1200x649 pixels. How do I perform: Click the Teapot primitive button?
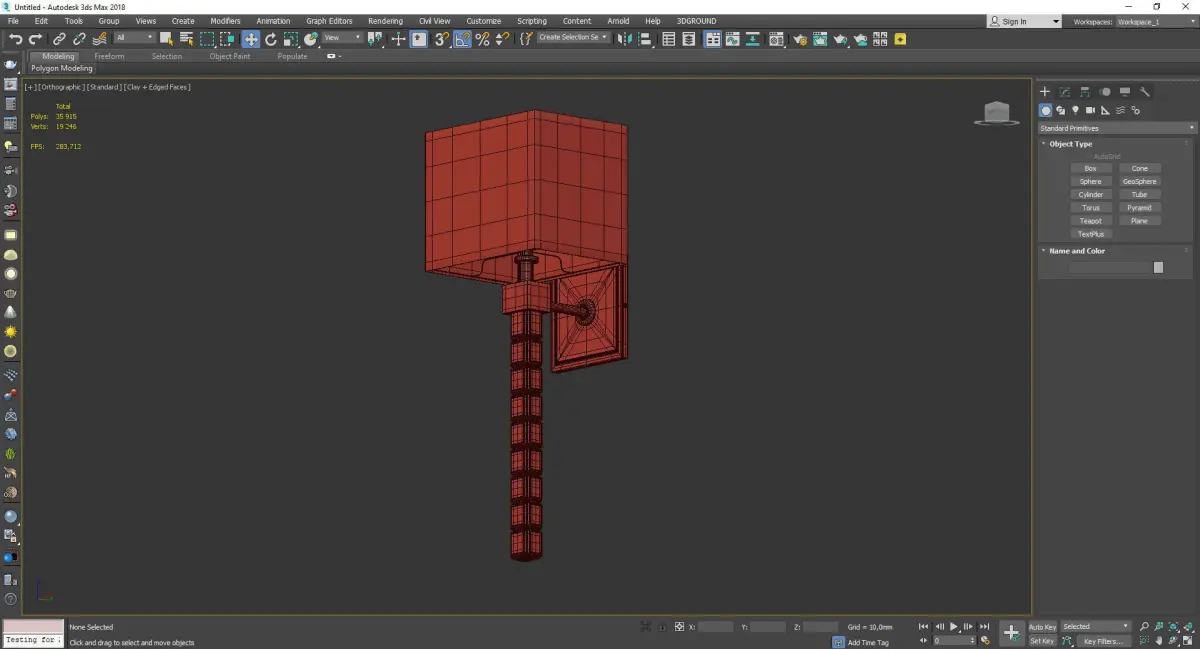click(1090, 221)
